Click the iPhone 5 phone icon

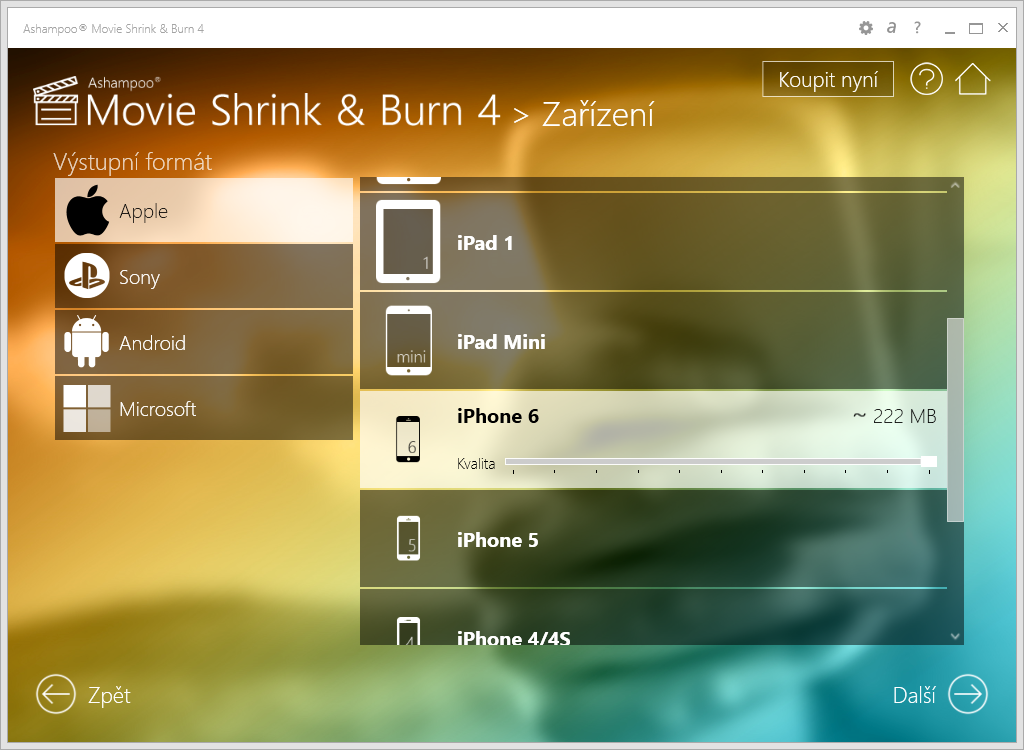click(x=408, y=538)
